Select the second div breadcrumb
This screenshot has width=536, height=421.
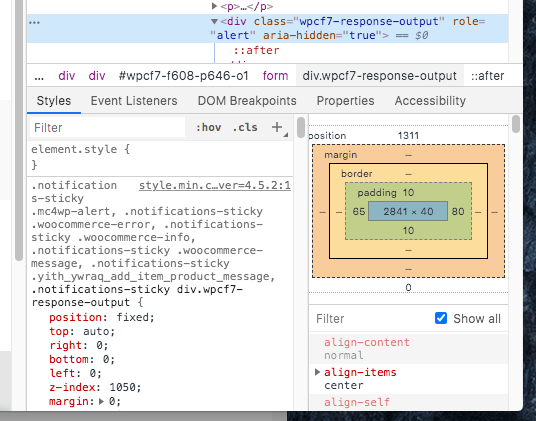coord(97,76)
